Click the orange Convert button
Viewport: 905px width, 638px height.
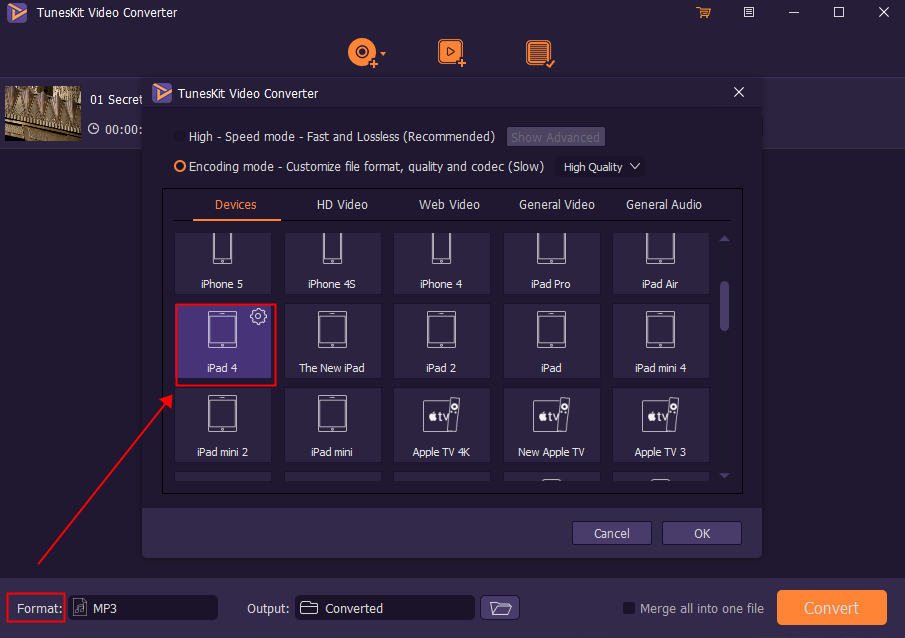(x=831, y=607)
